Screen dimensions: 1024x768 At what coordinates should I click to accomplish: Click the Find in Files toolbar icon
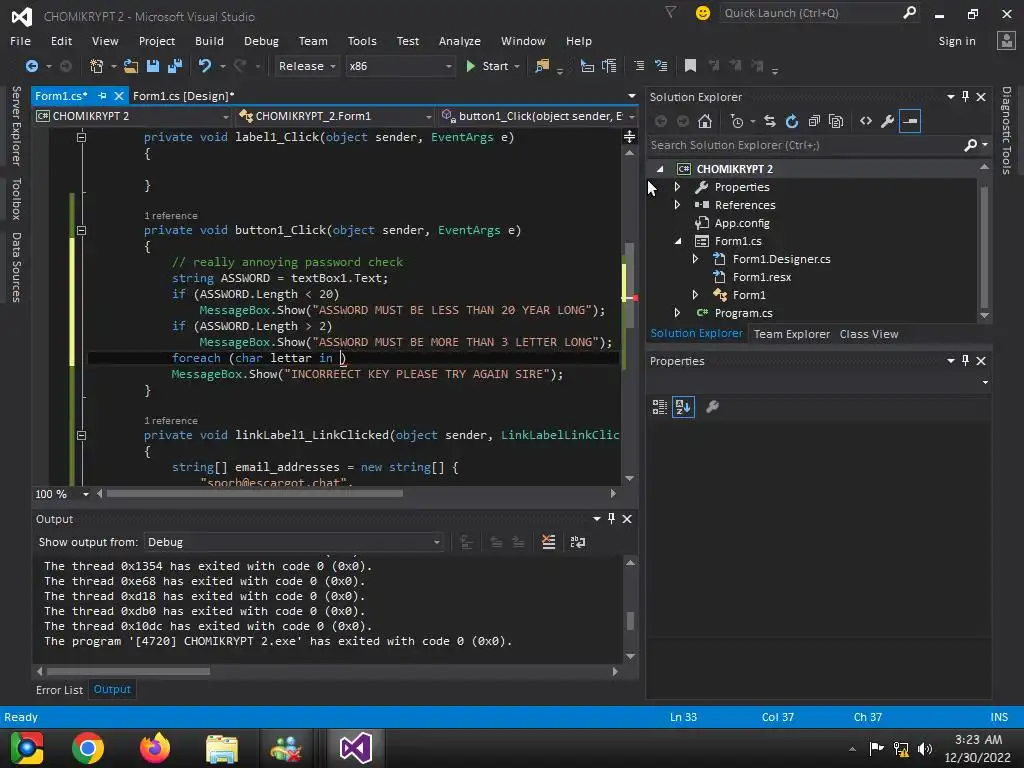click(x=542, y=66)
